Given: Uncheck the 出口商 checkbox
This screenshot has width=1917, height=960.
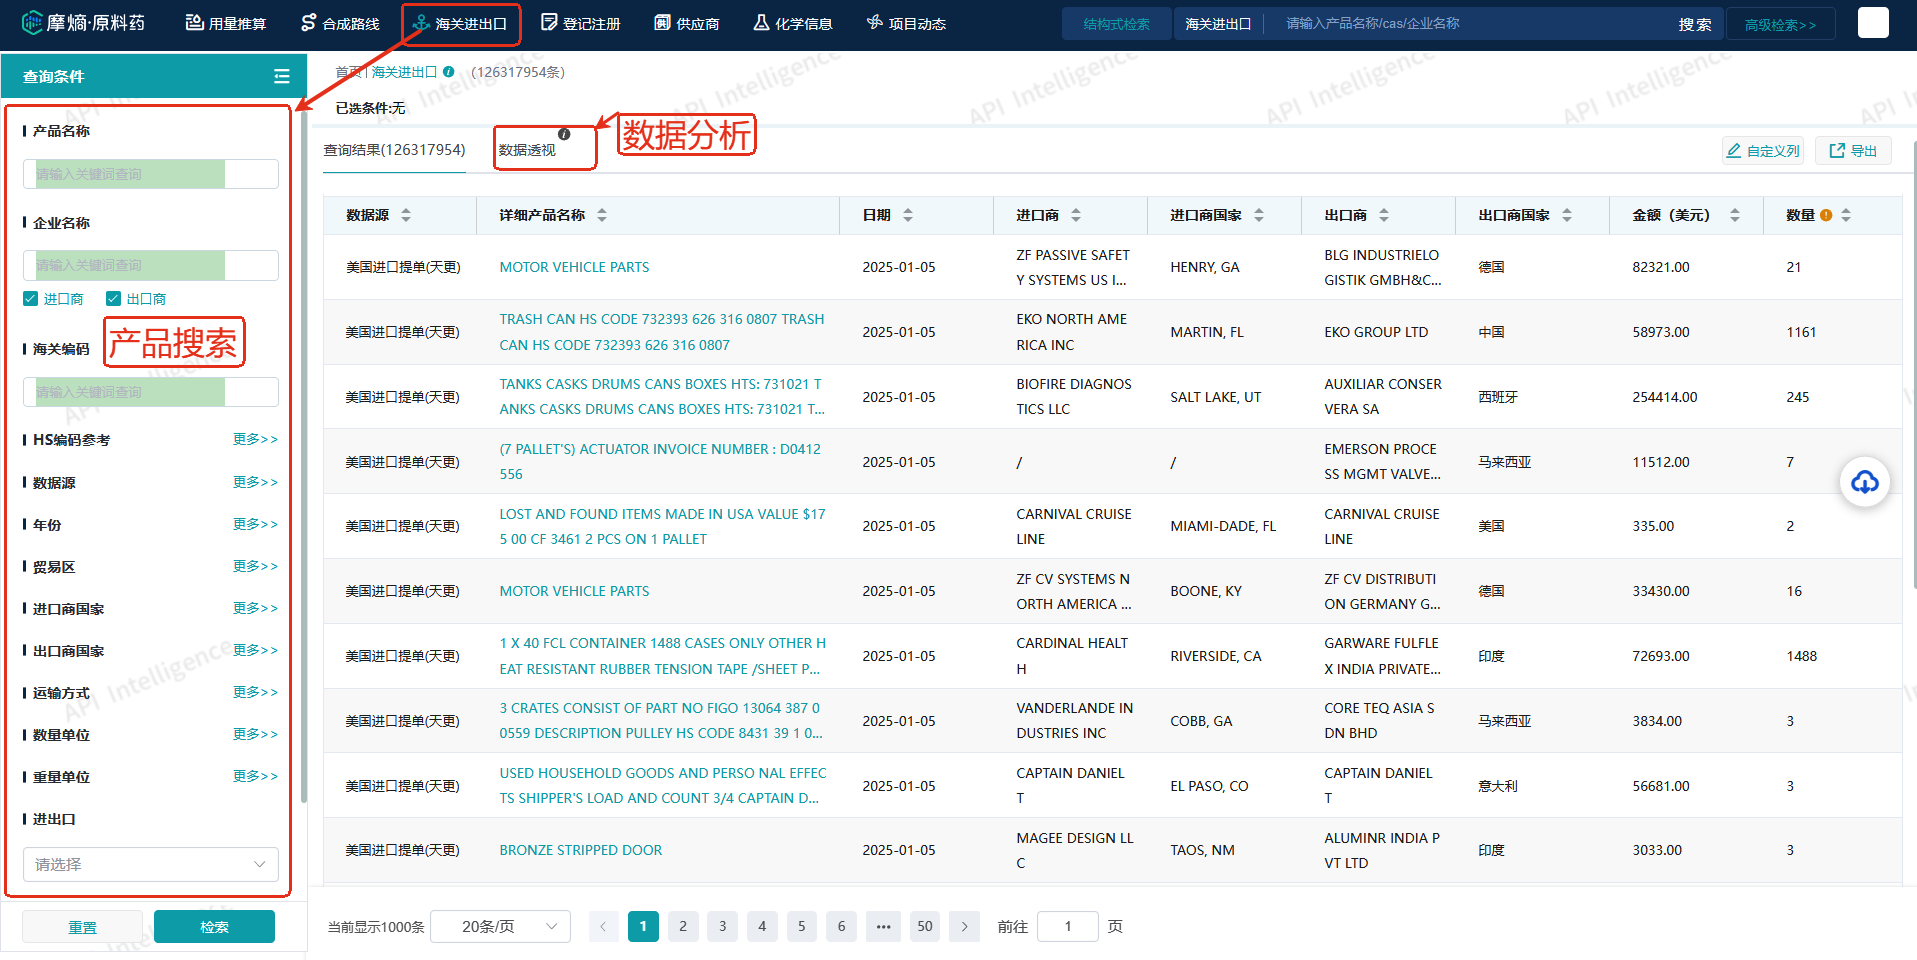Looking at the screenshot, I should point(114,299).
